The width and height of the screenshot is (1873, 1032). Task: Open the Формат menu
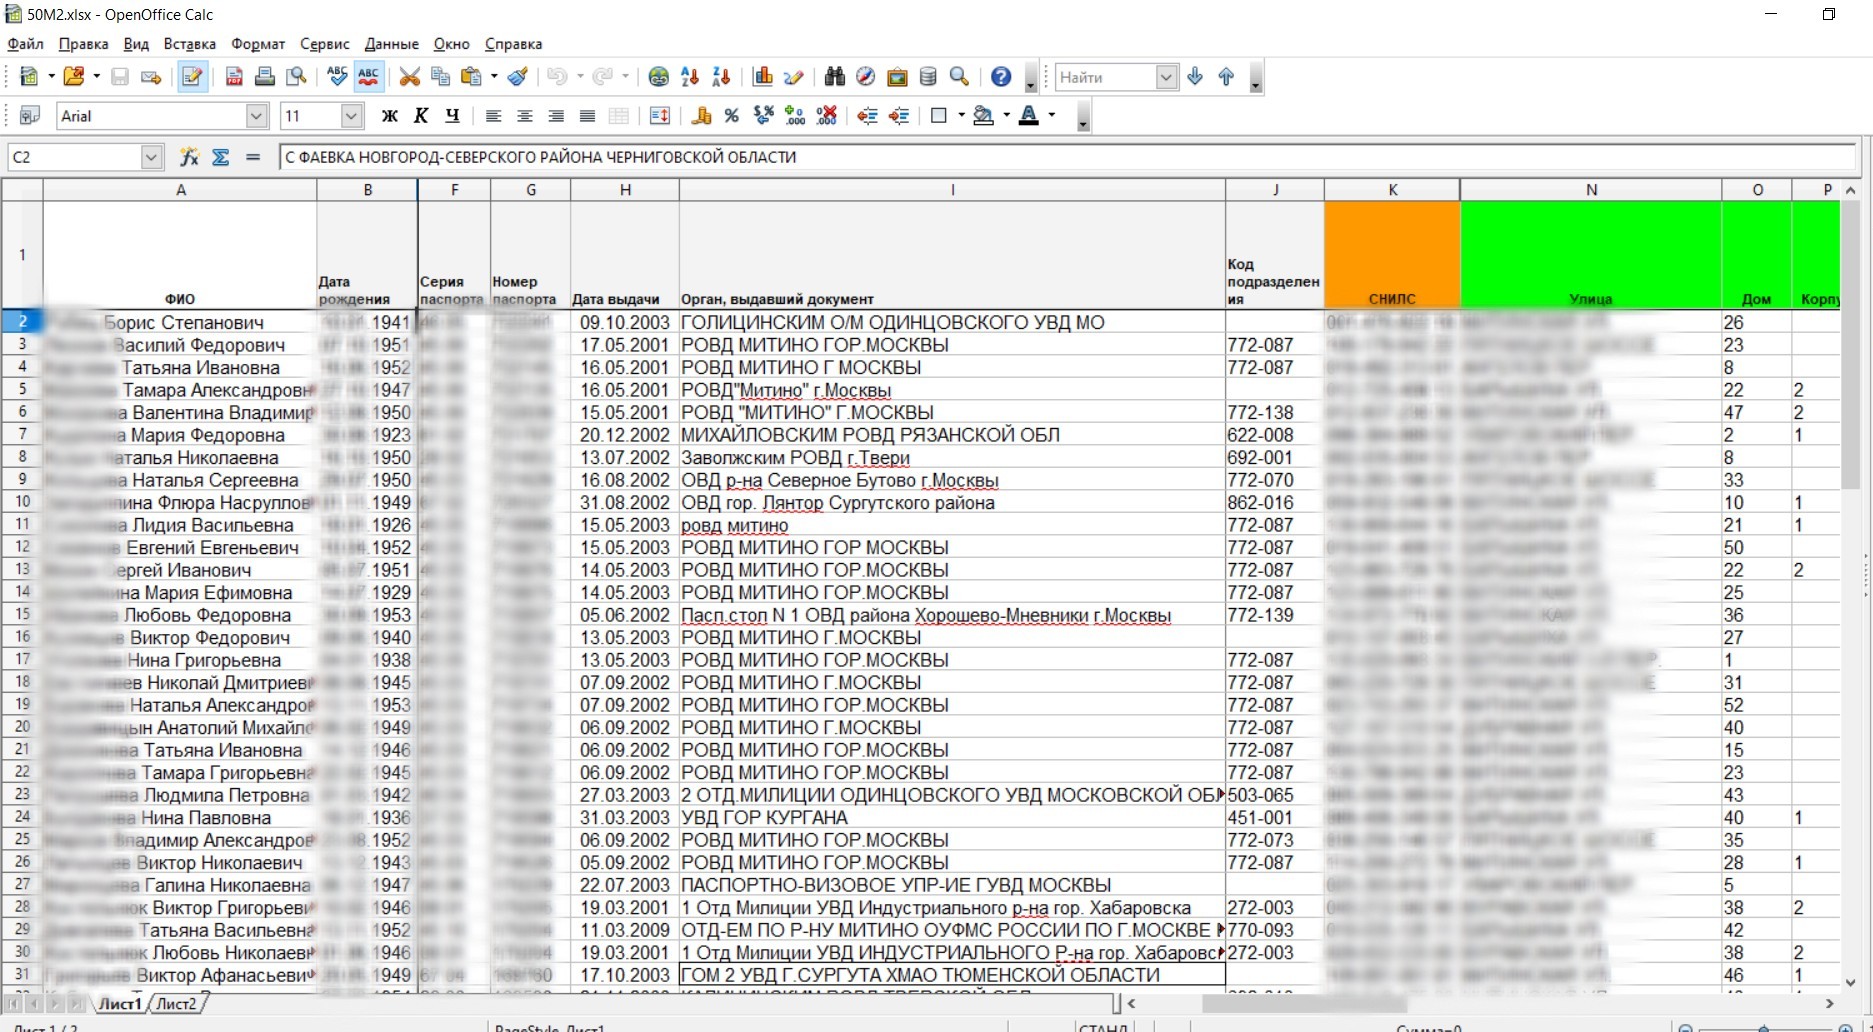(258, 44)
